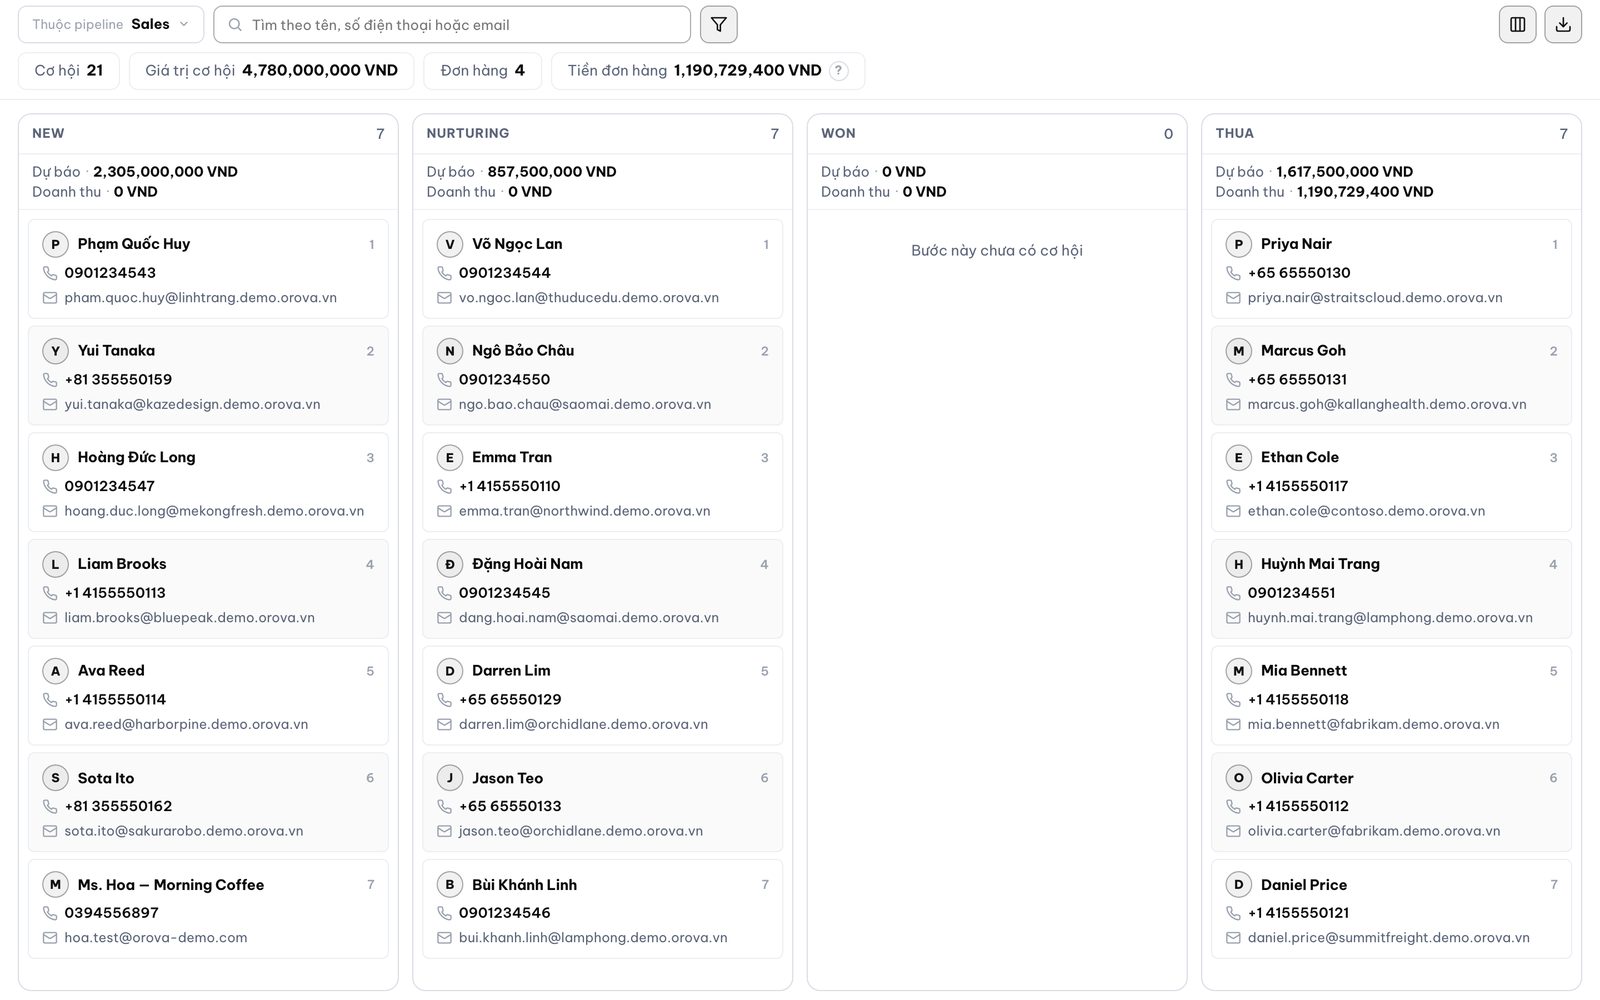Open the filter funnel icon
This screenshot has height=1000, width=1600.
click(718, 24)
